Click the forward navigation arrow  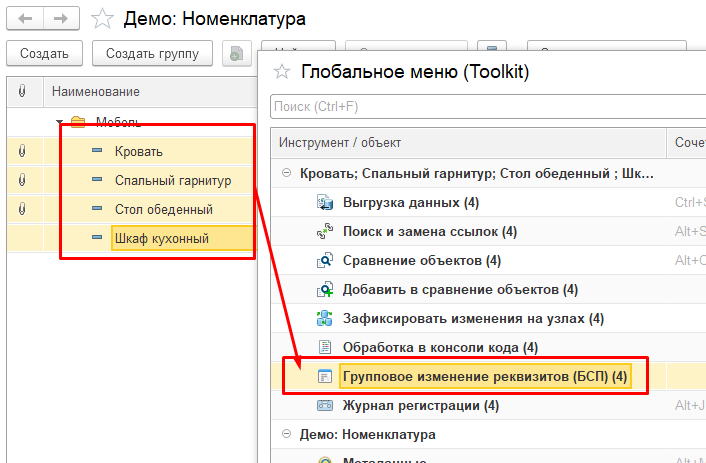tap(60, 18)
